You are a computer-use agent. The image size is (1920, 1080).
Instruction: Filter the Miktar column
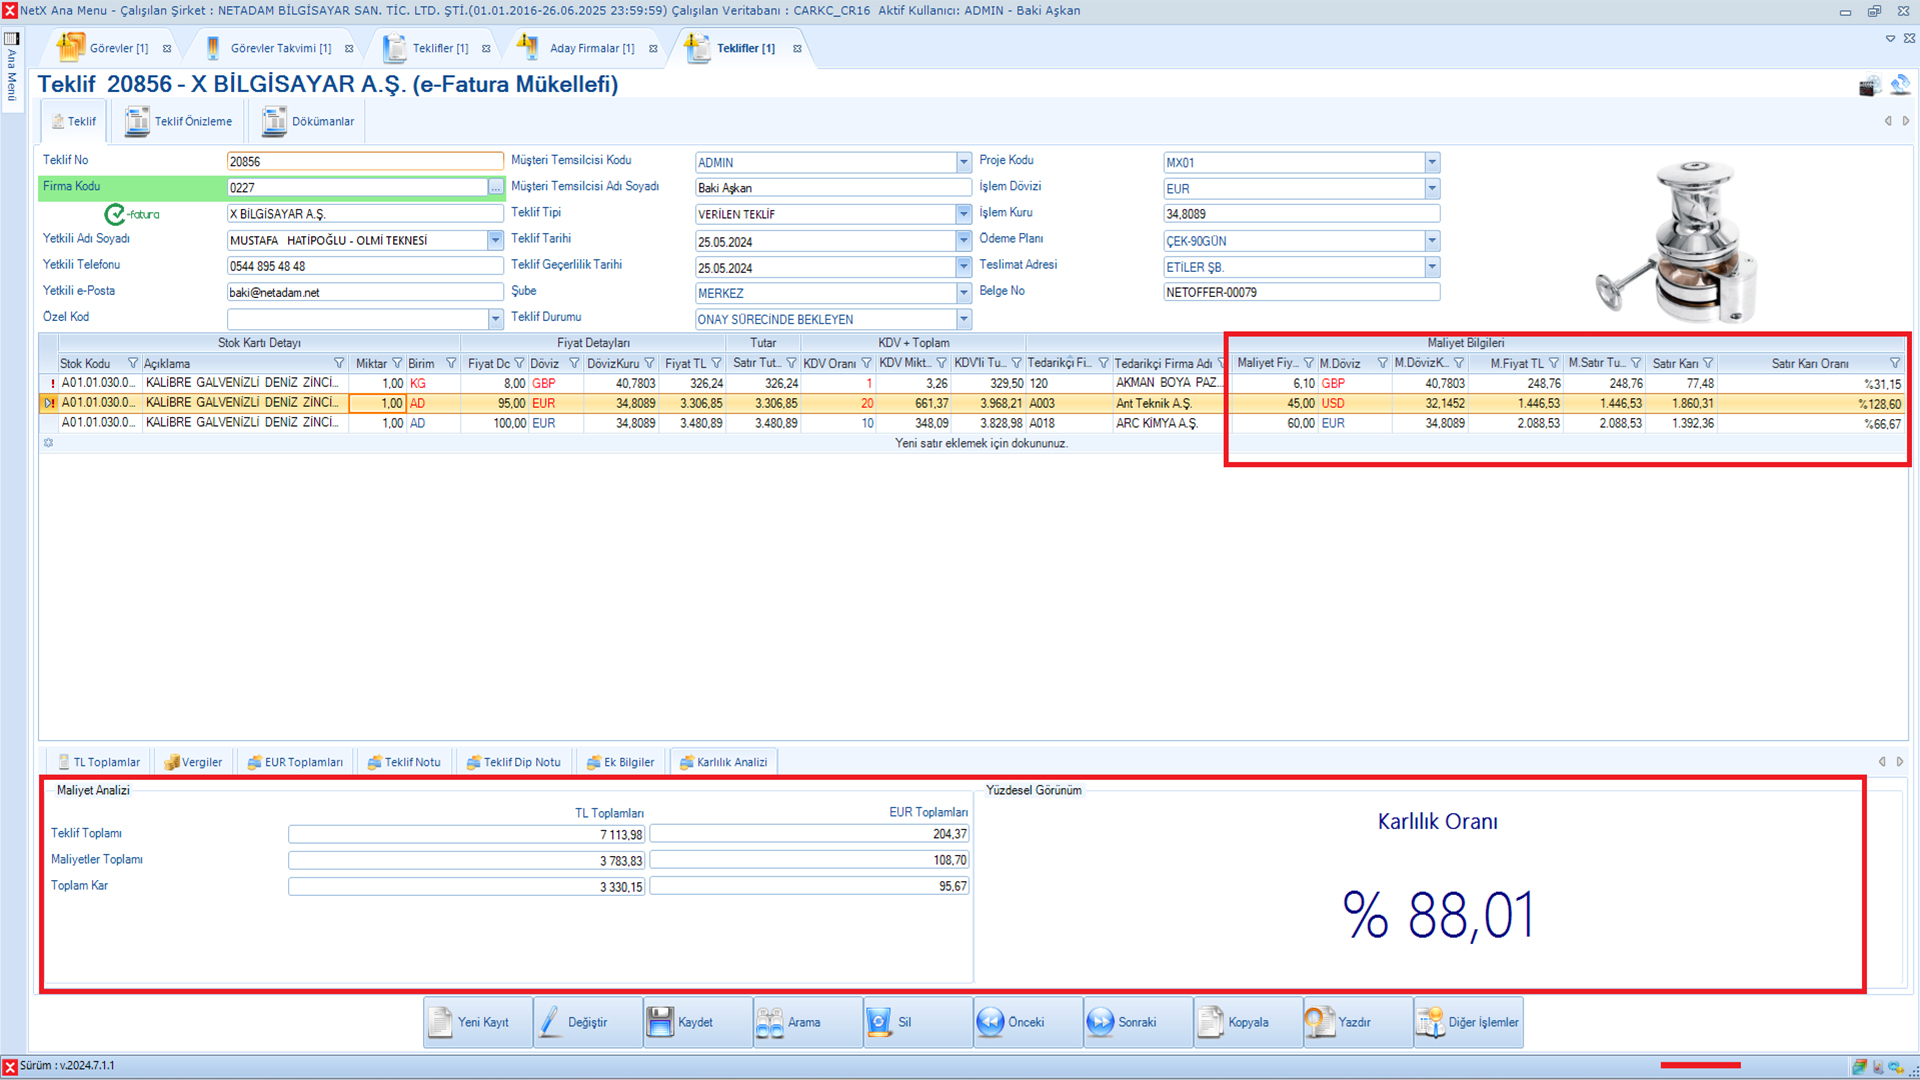pos(397,363)
